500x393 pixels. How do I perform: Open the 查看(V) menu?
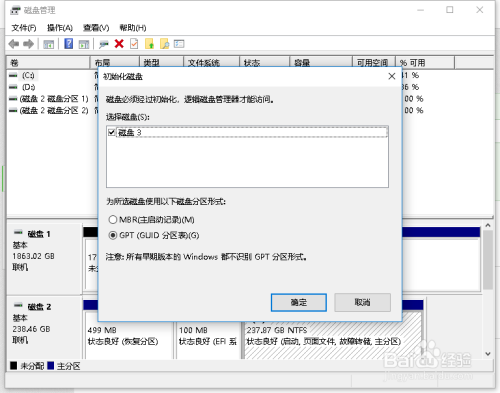coord(96,28)
